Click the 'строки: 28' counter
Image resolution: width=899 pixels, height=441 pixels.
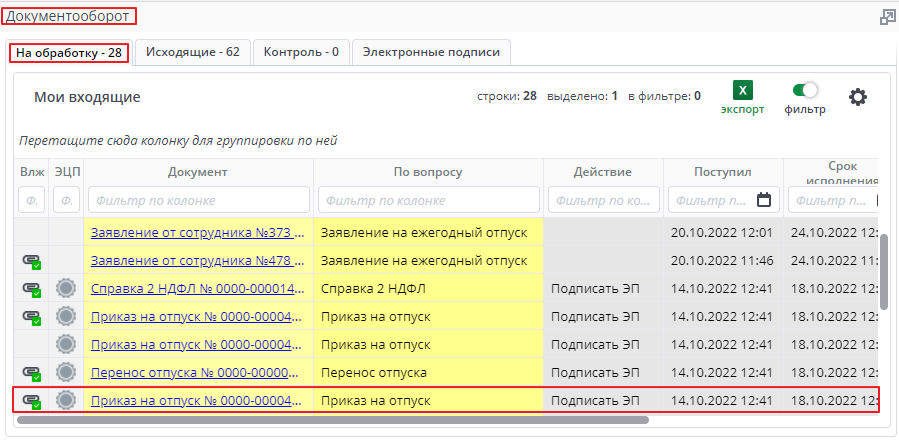coord(507,96)
